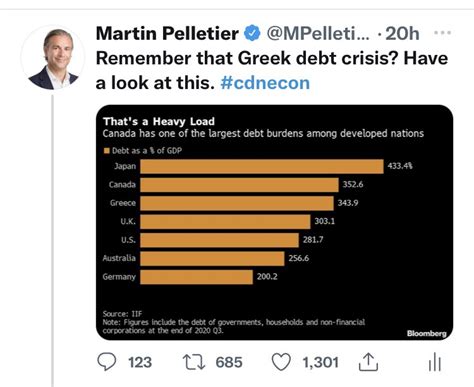The height and width of the screenshot is (387, 474).
Task: Click the tweet text about Greek debt
Action: click(x=272, y=70)
